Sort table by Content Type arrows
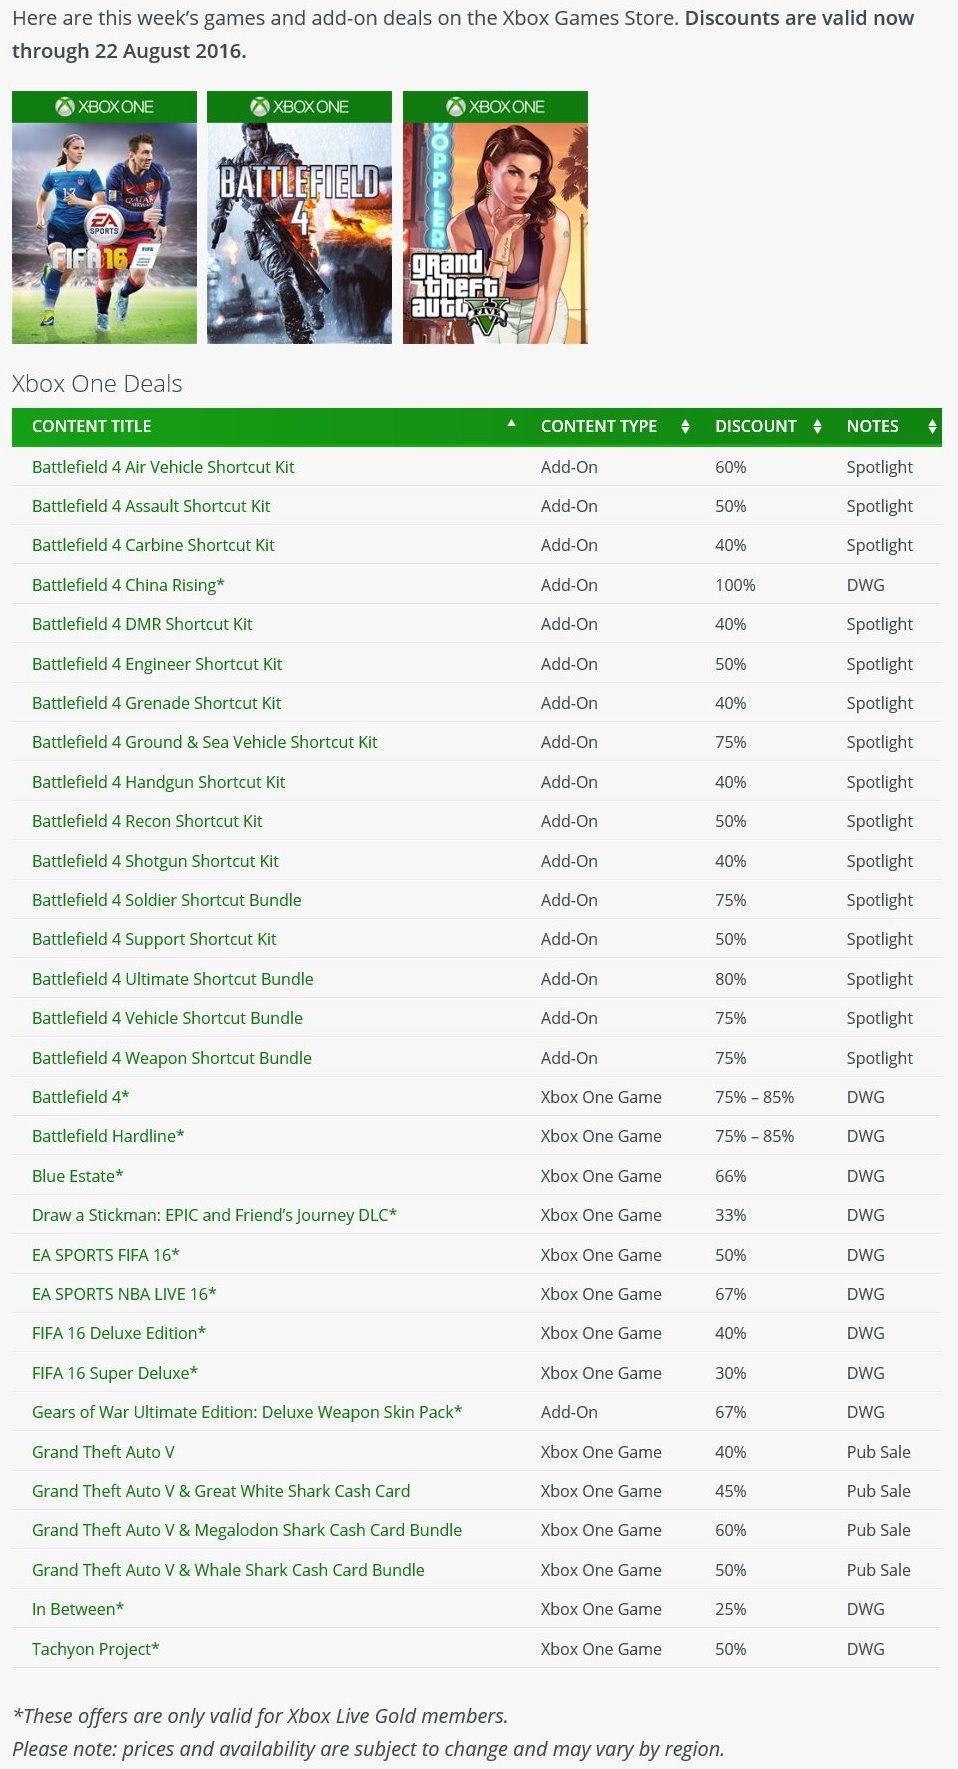Viewport: 958px width, 1769px height. pyautogui.click(x=685, y=426)
